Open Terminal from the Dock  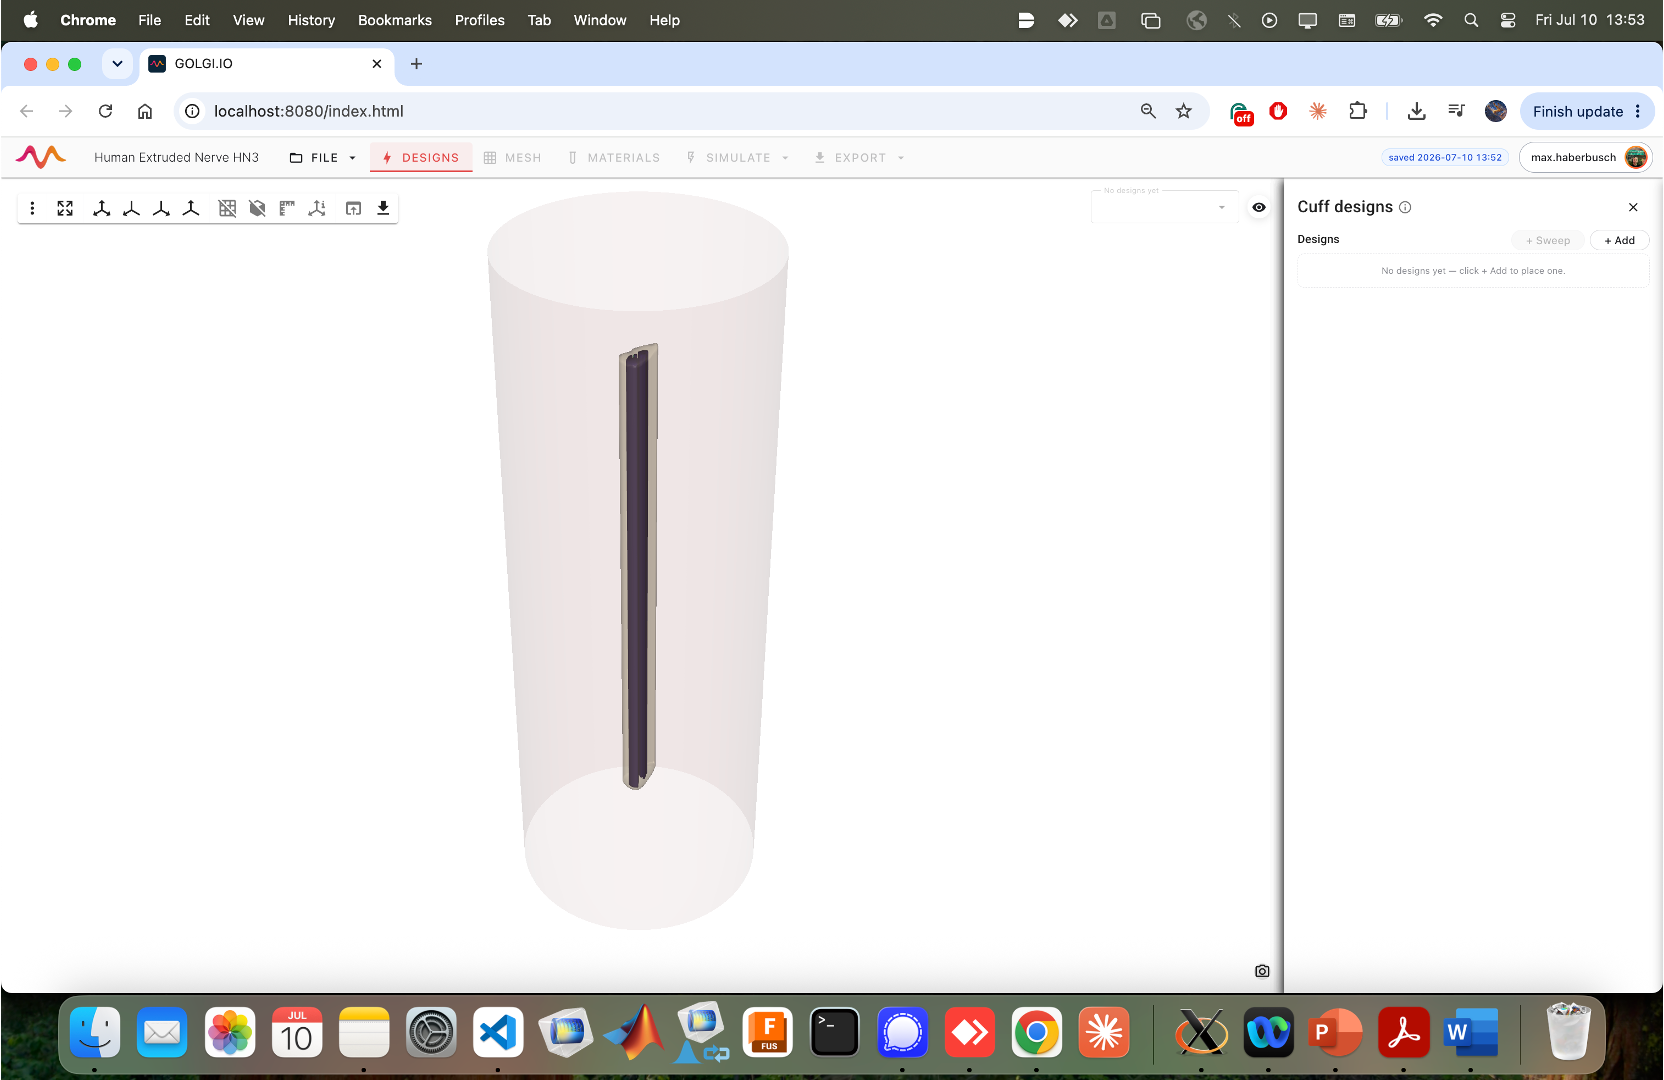point(835,1032)
